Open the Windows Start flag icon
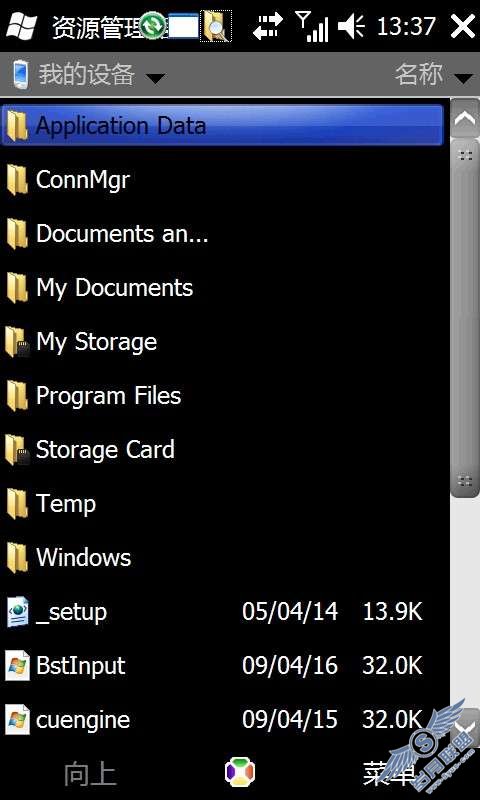 pyautogui.click(x=21, y=26)
